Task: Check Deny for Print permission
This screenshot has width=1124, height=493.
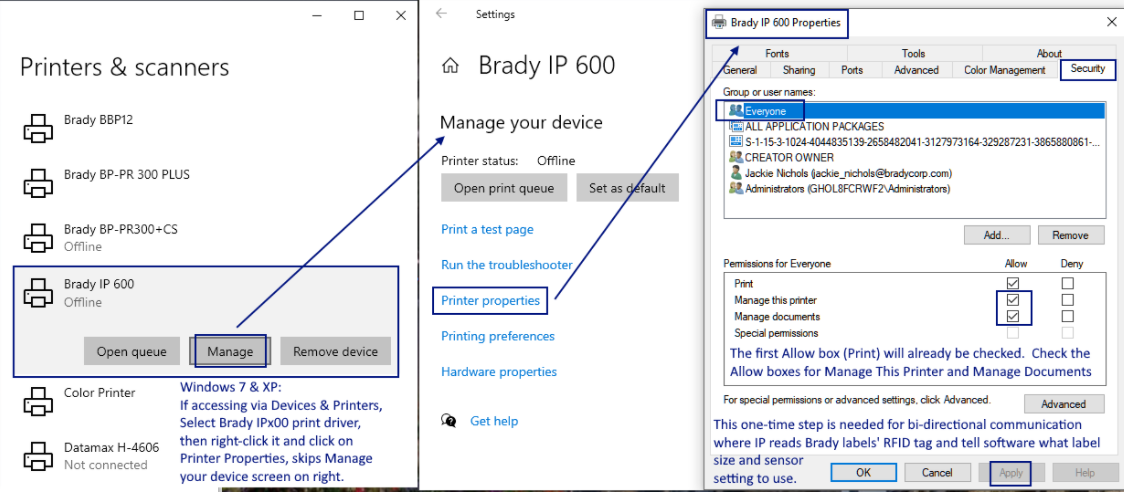Action: coord(1068,283)
